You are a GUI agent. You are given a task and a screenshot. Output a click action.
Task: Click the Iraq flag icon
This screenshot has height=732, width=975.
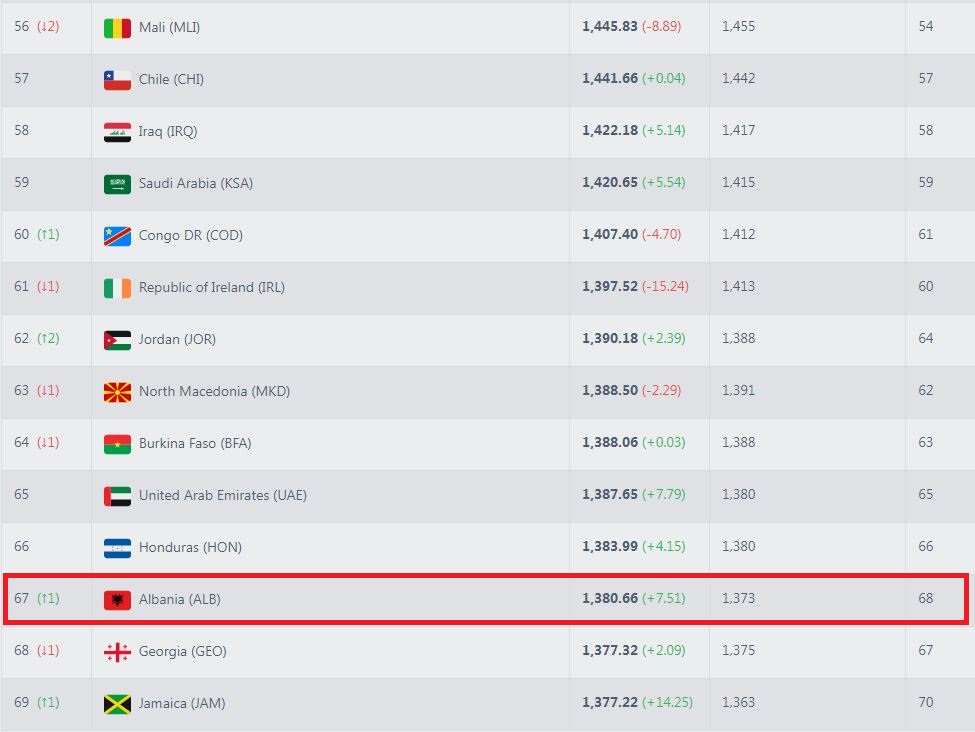point(117,132)
